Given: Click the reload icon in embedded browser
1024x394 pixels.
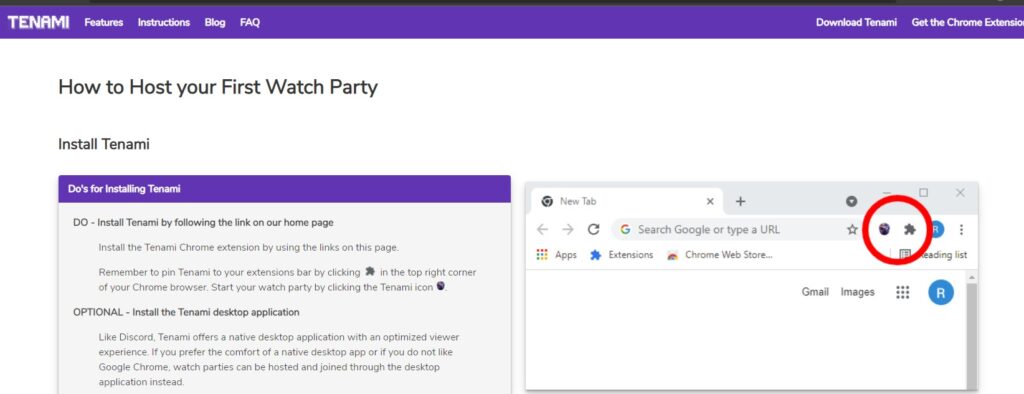Looking at the screenshot, I should pyautogui.click(x=593, y=229).
